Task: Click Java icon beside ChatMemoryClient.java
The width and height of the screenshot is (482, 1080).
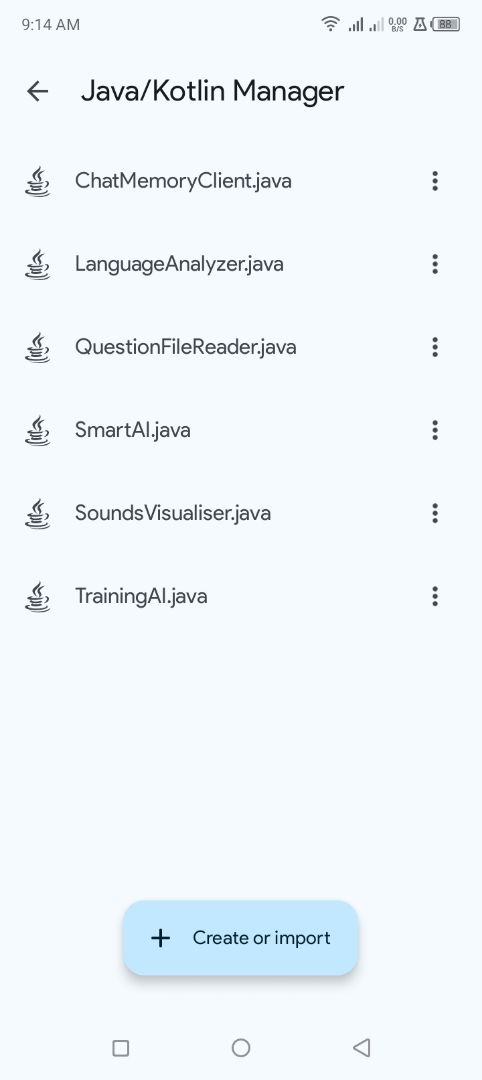Action: [37, 181]
